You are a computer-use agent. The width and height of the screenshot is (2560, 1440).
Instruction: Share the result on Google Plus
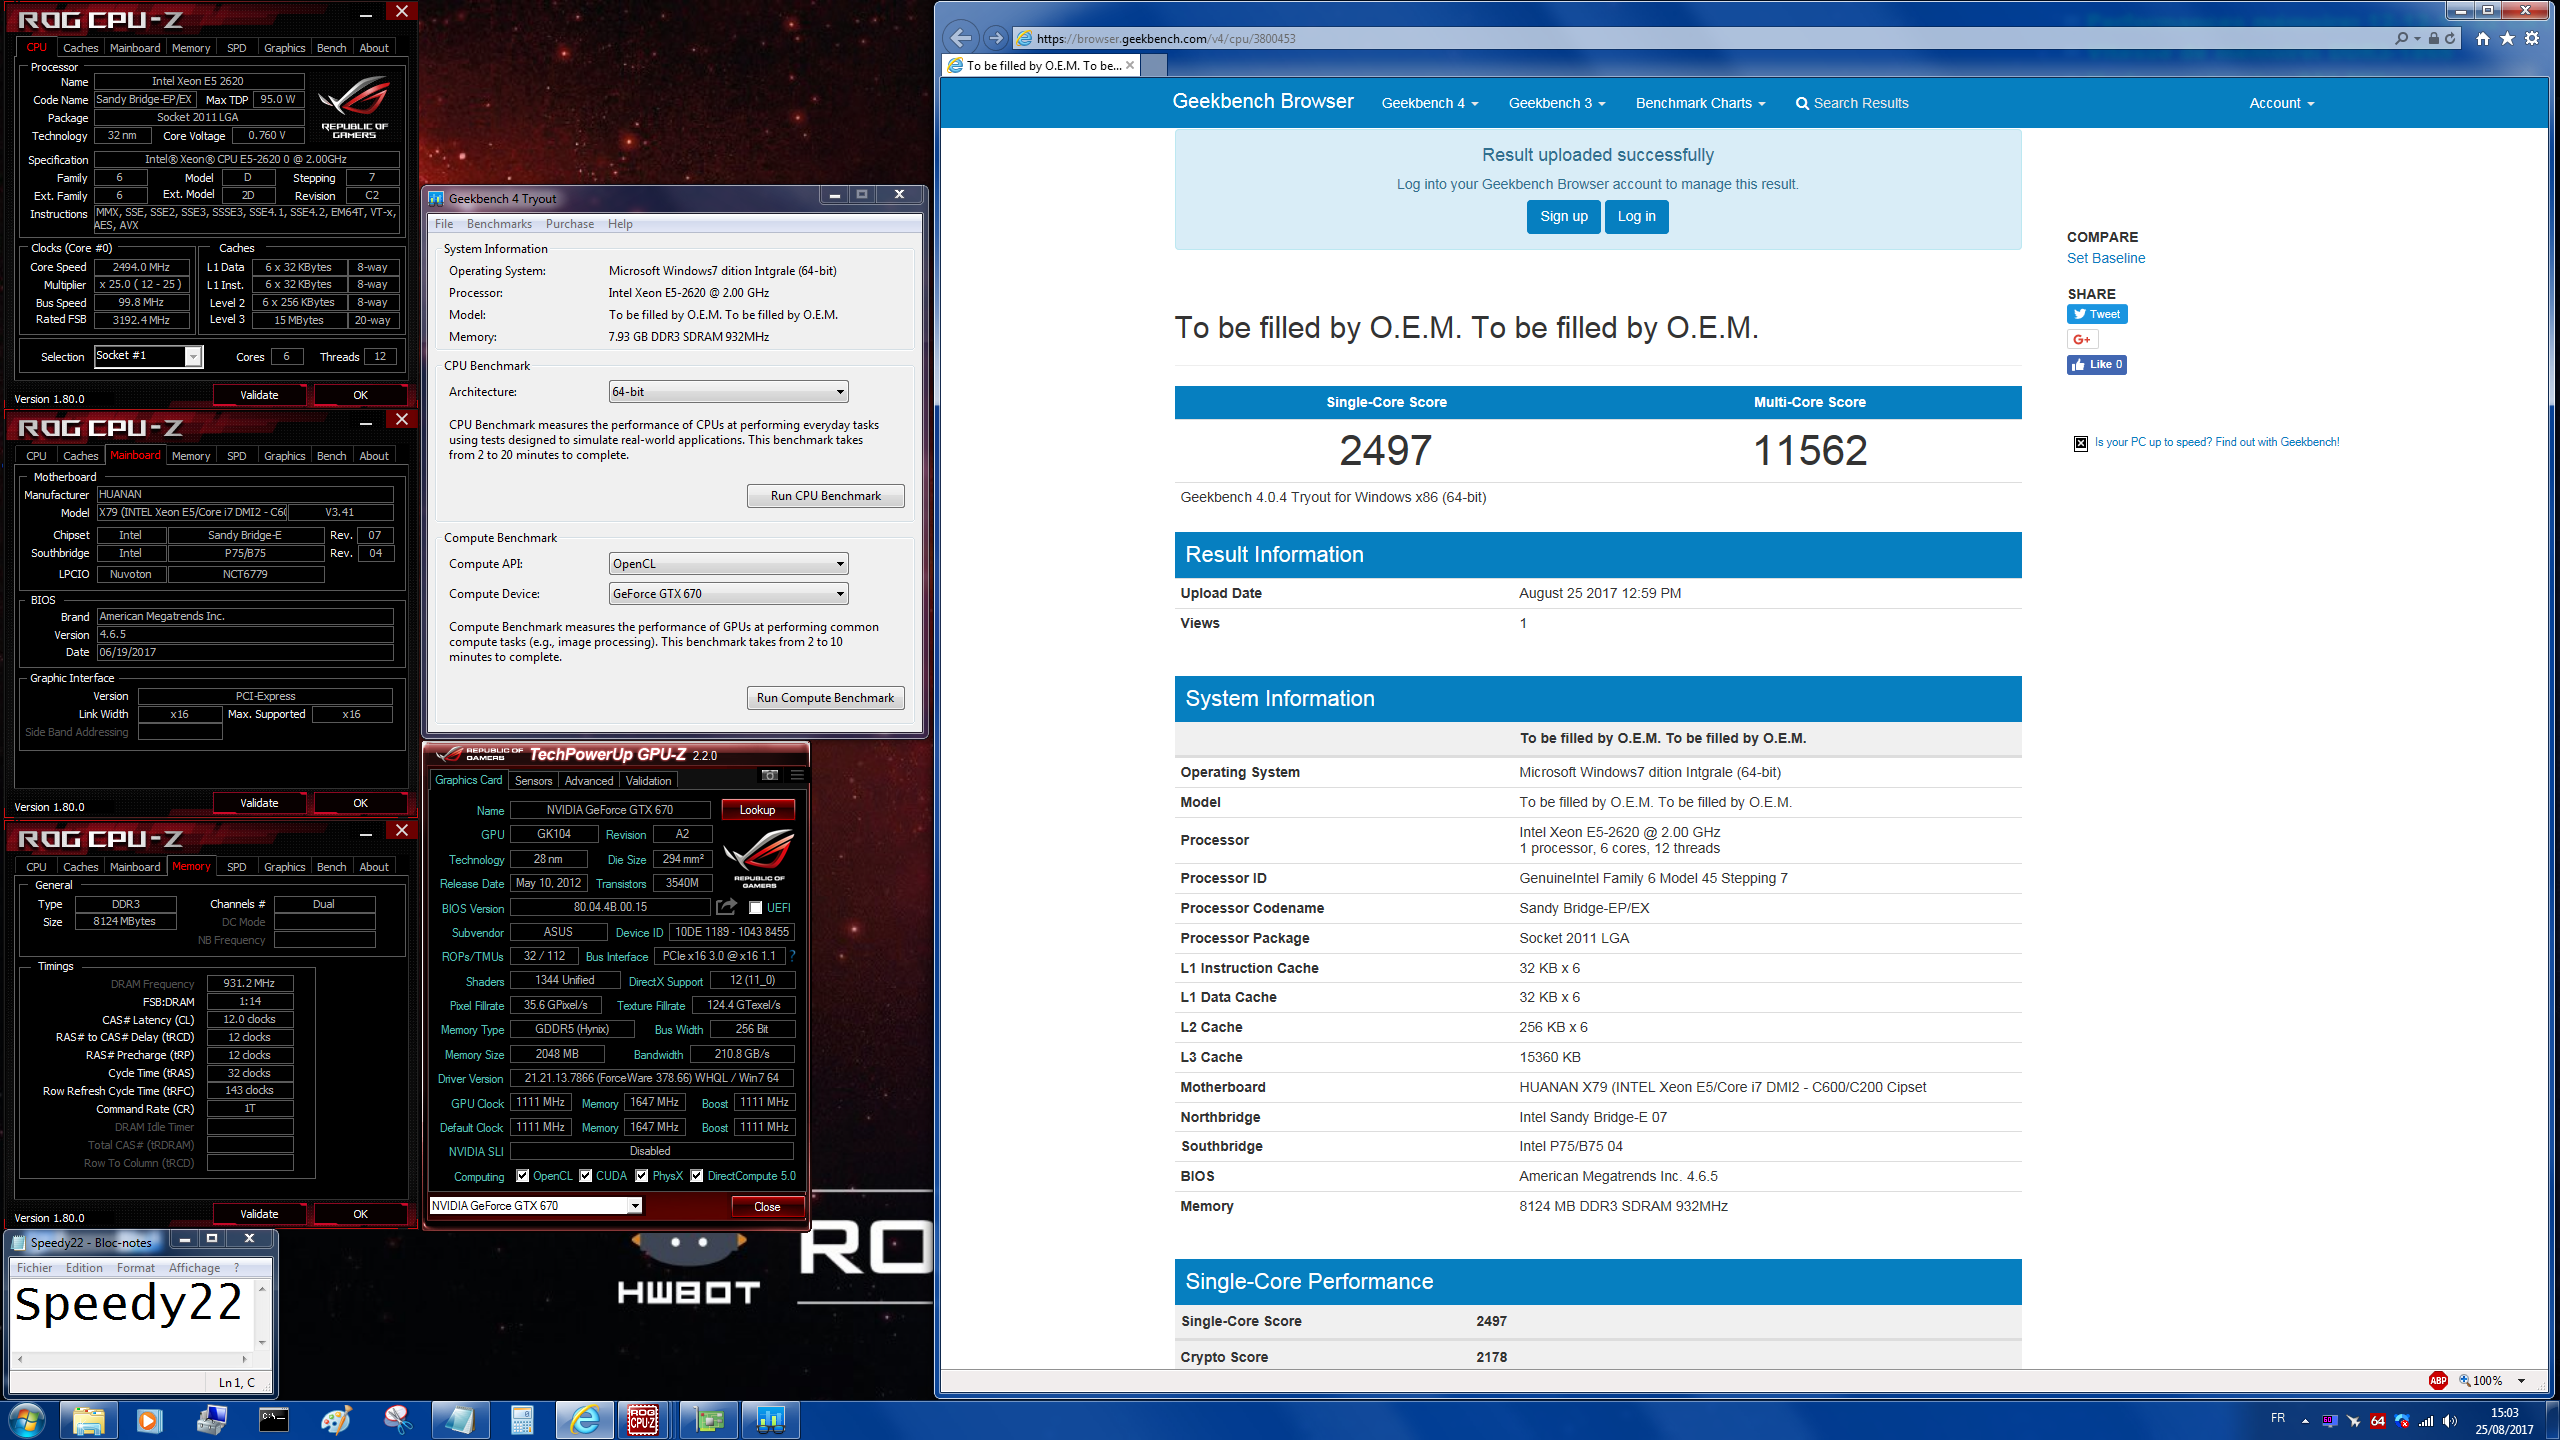(x=2082, y=339)
